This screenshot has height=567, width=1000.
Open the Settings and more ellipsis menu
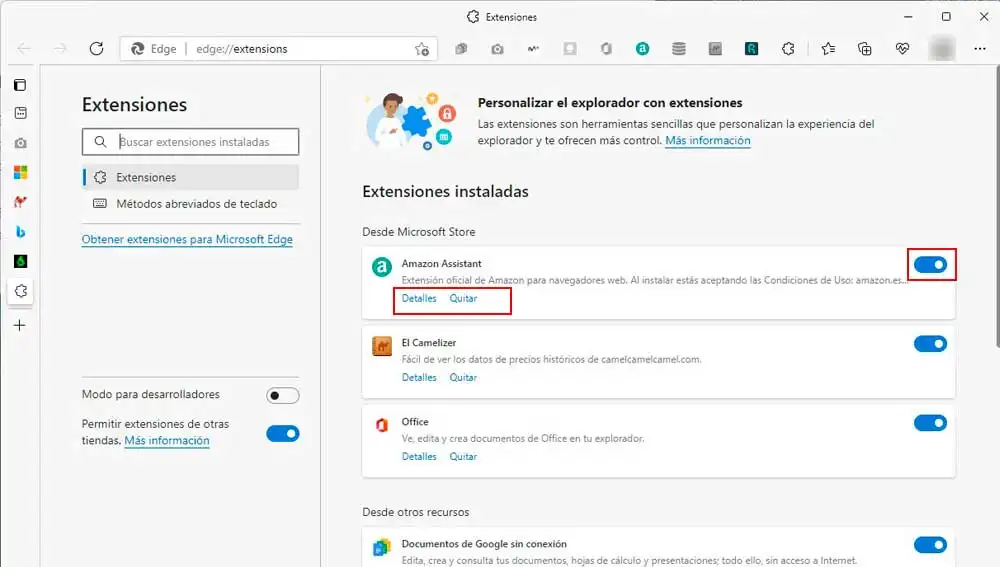tap(980, 48)
